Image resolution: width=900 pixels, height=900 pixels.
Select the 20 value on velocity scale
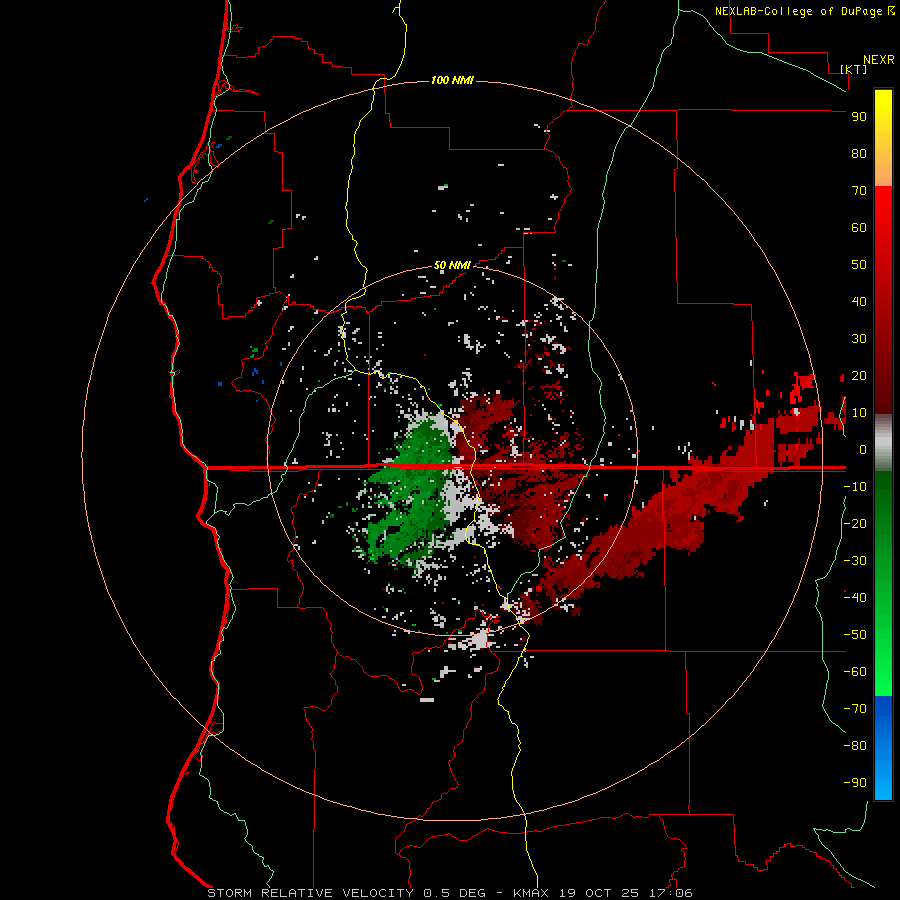click(x=859, y=375)
